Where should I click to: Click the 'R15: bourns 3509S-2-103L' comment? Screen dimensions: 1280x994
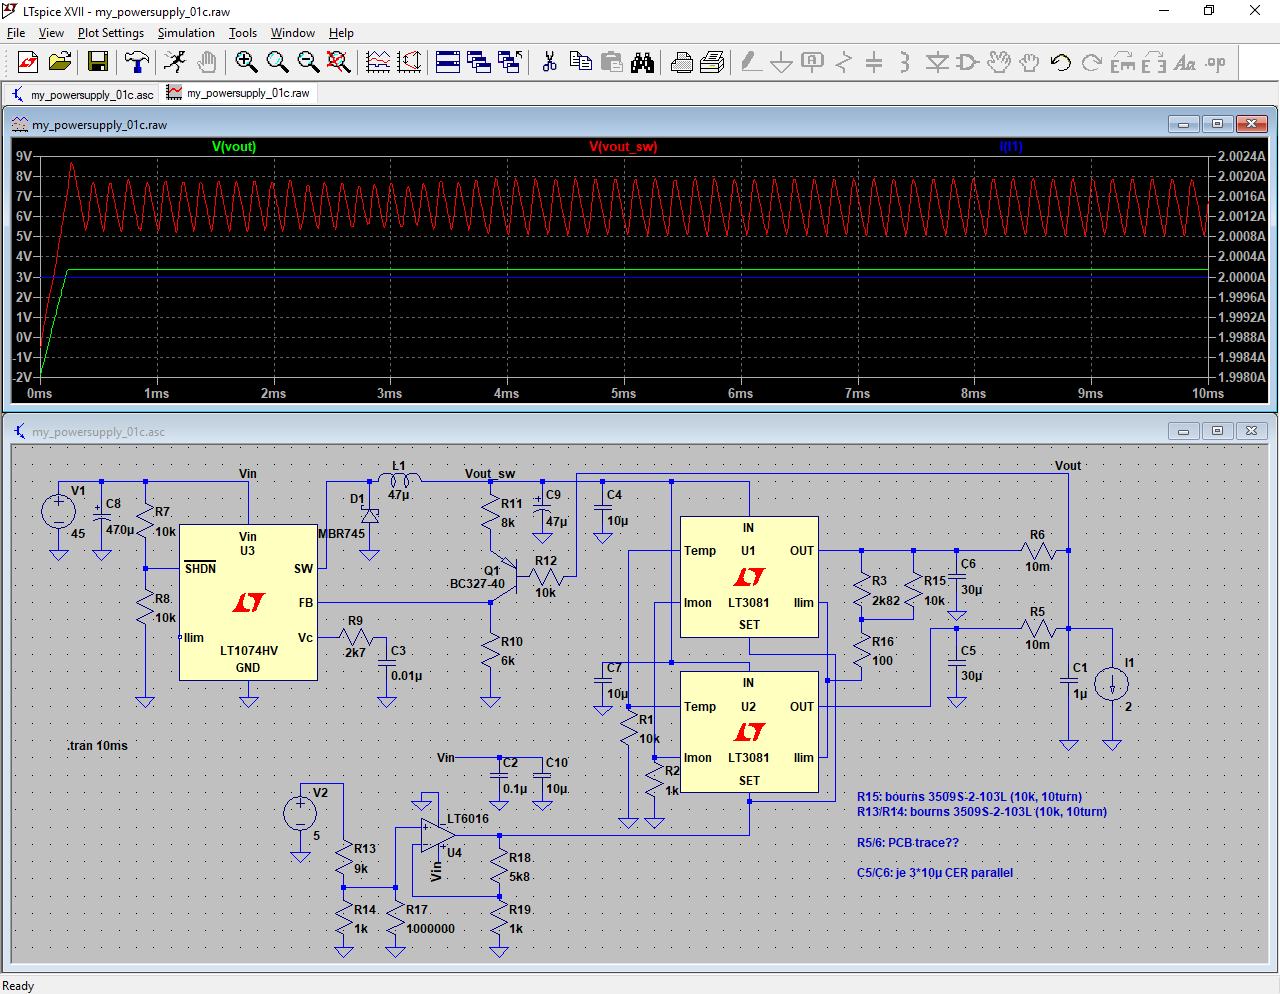[969, 797]
